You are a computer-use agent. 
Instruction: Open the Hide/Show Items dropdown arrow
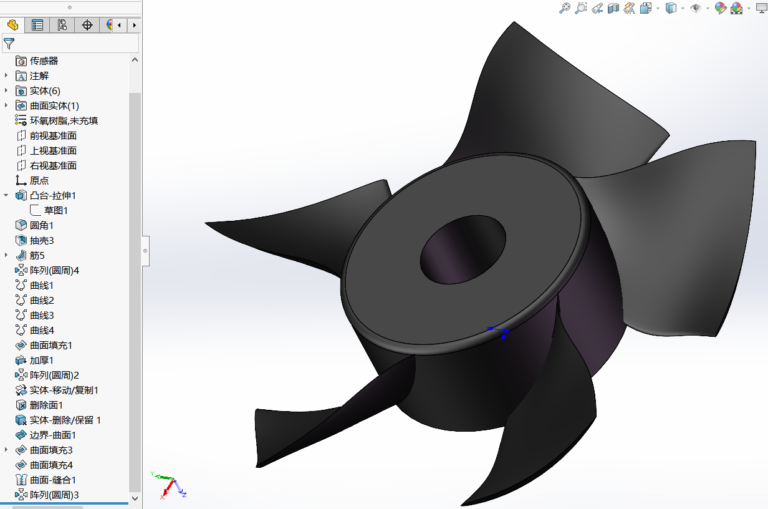(707, 8)
